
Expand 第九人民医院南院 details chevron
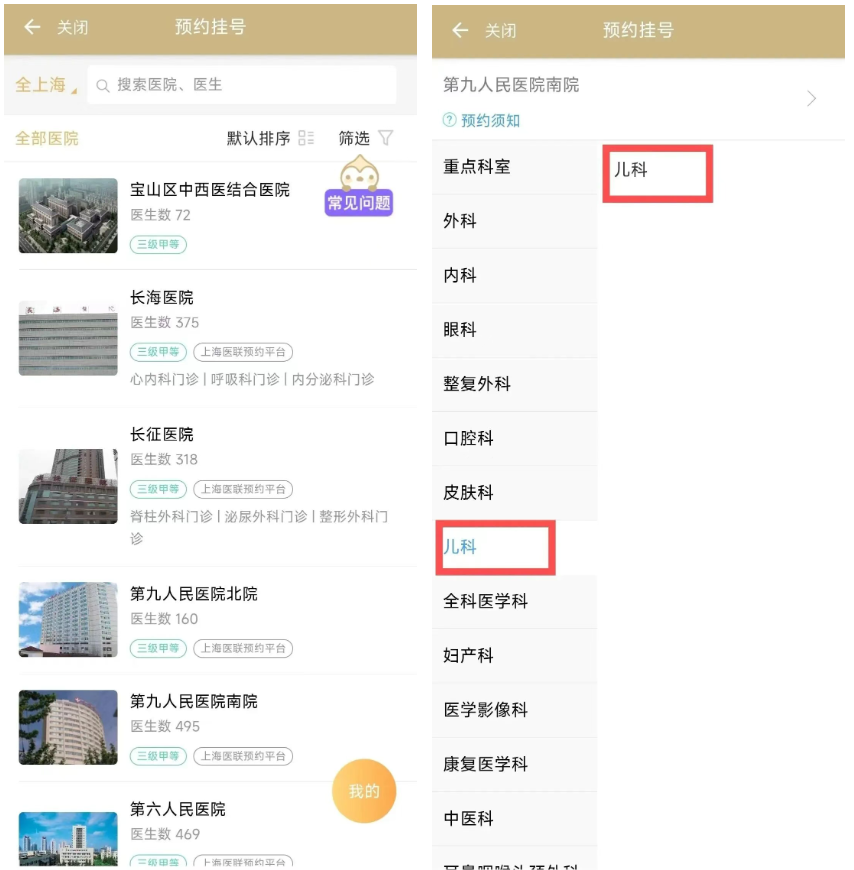pos(811,98)
